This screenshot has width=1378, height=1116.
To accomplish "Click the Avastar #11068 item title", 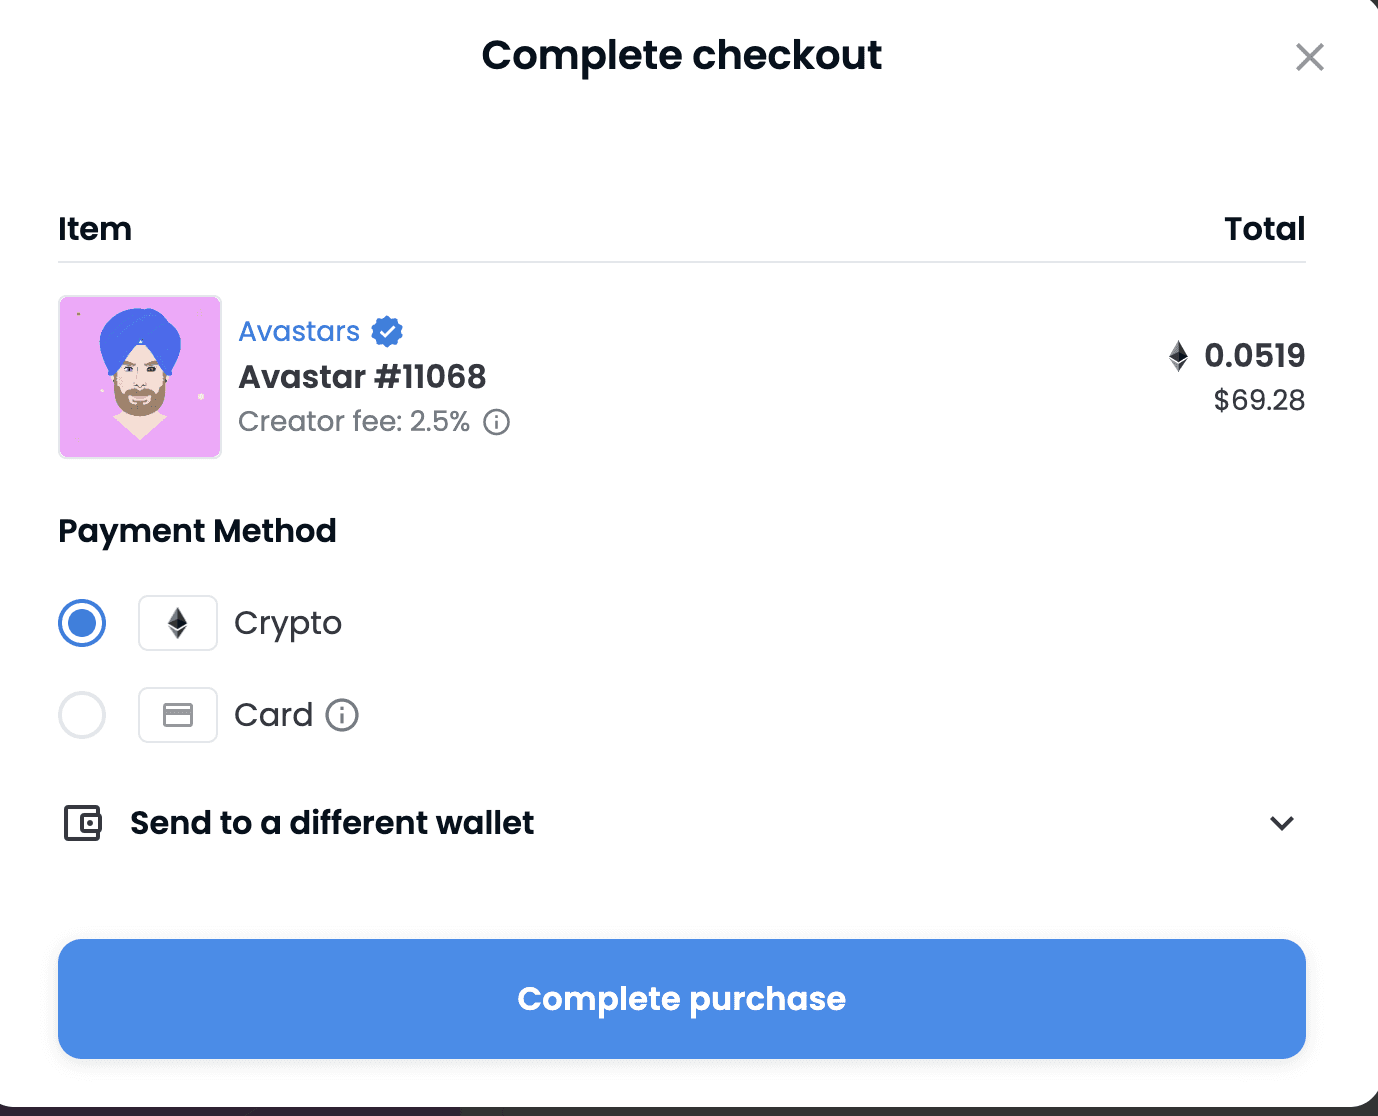I will coord(362,377).
